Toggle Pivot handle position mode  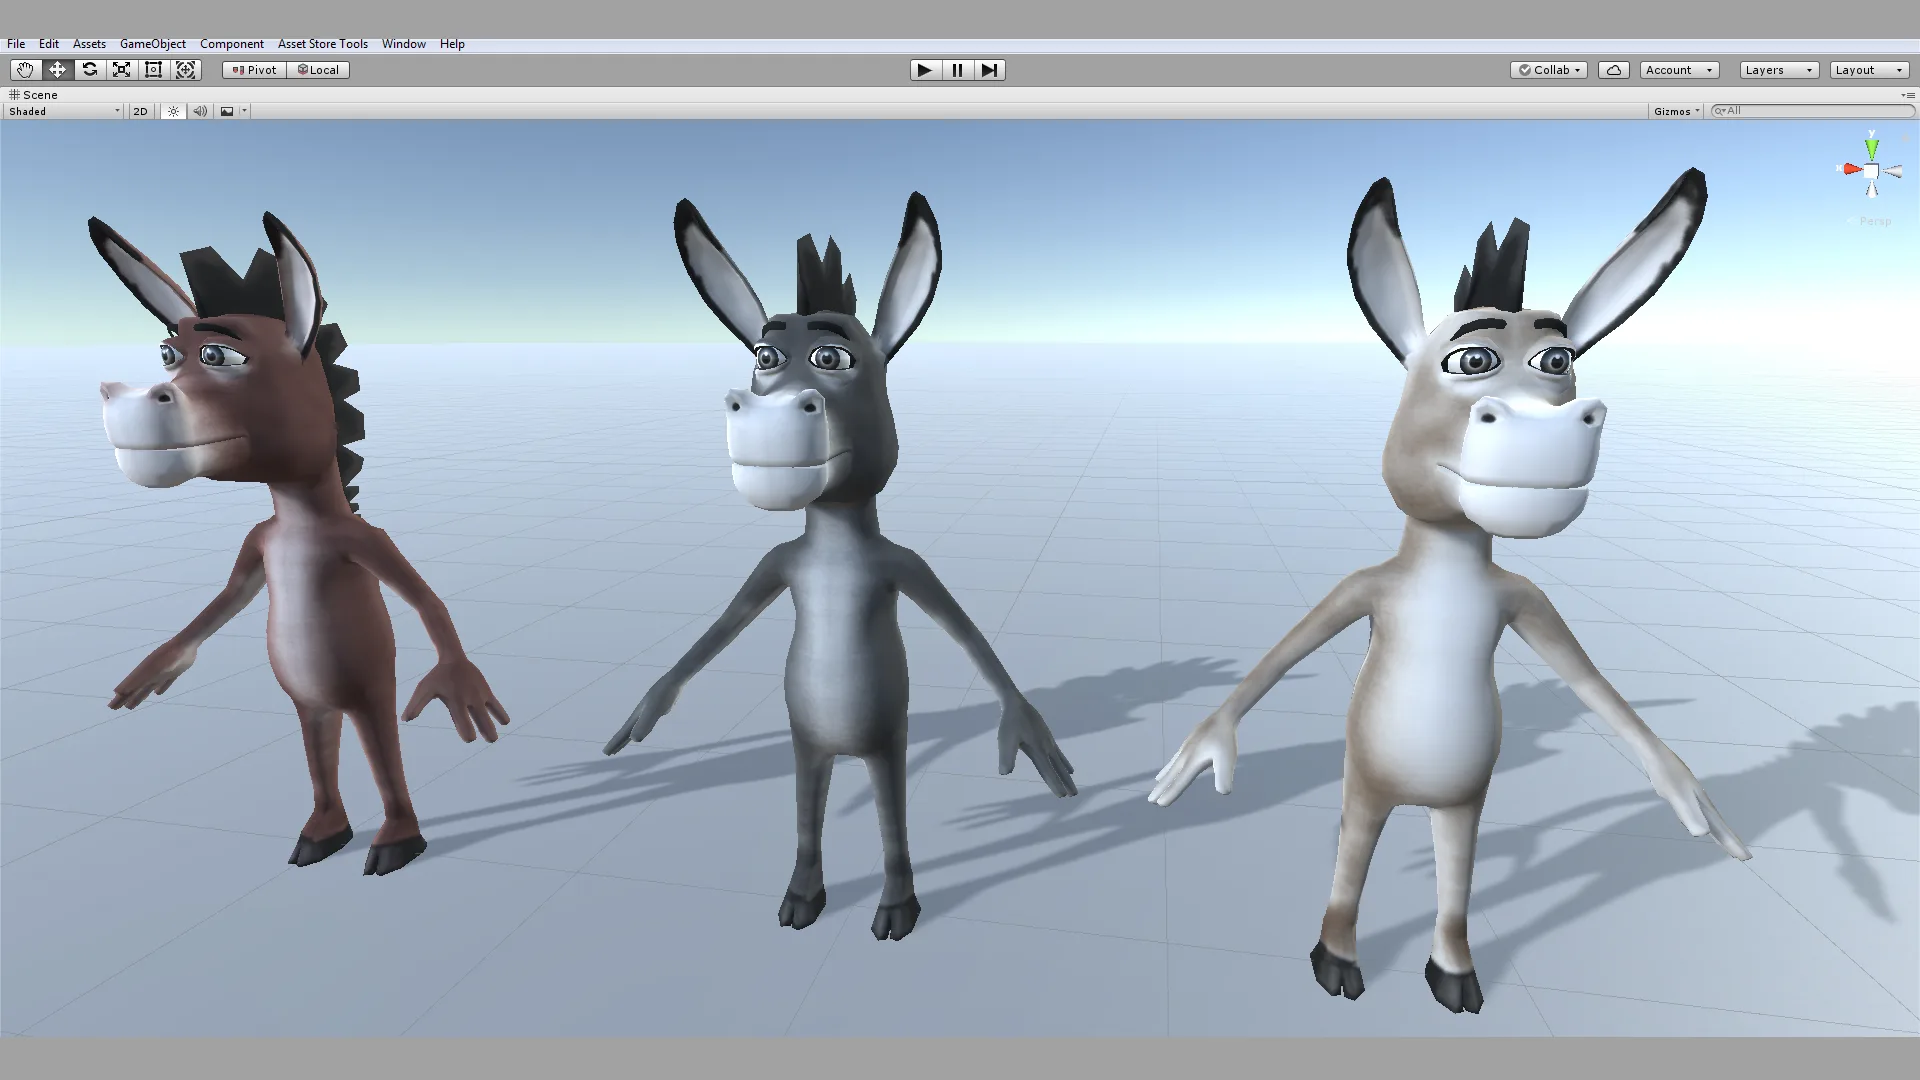point(255,70)
